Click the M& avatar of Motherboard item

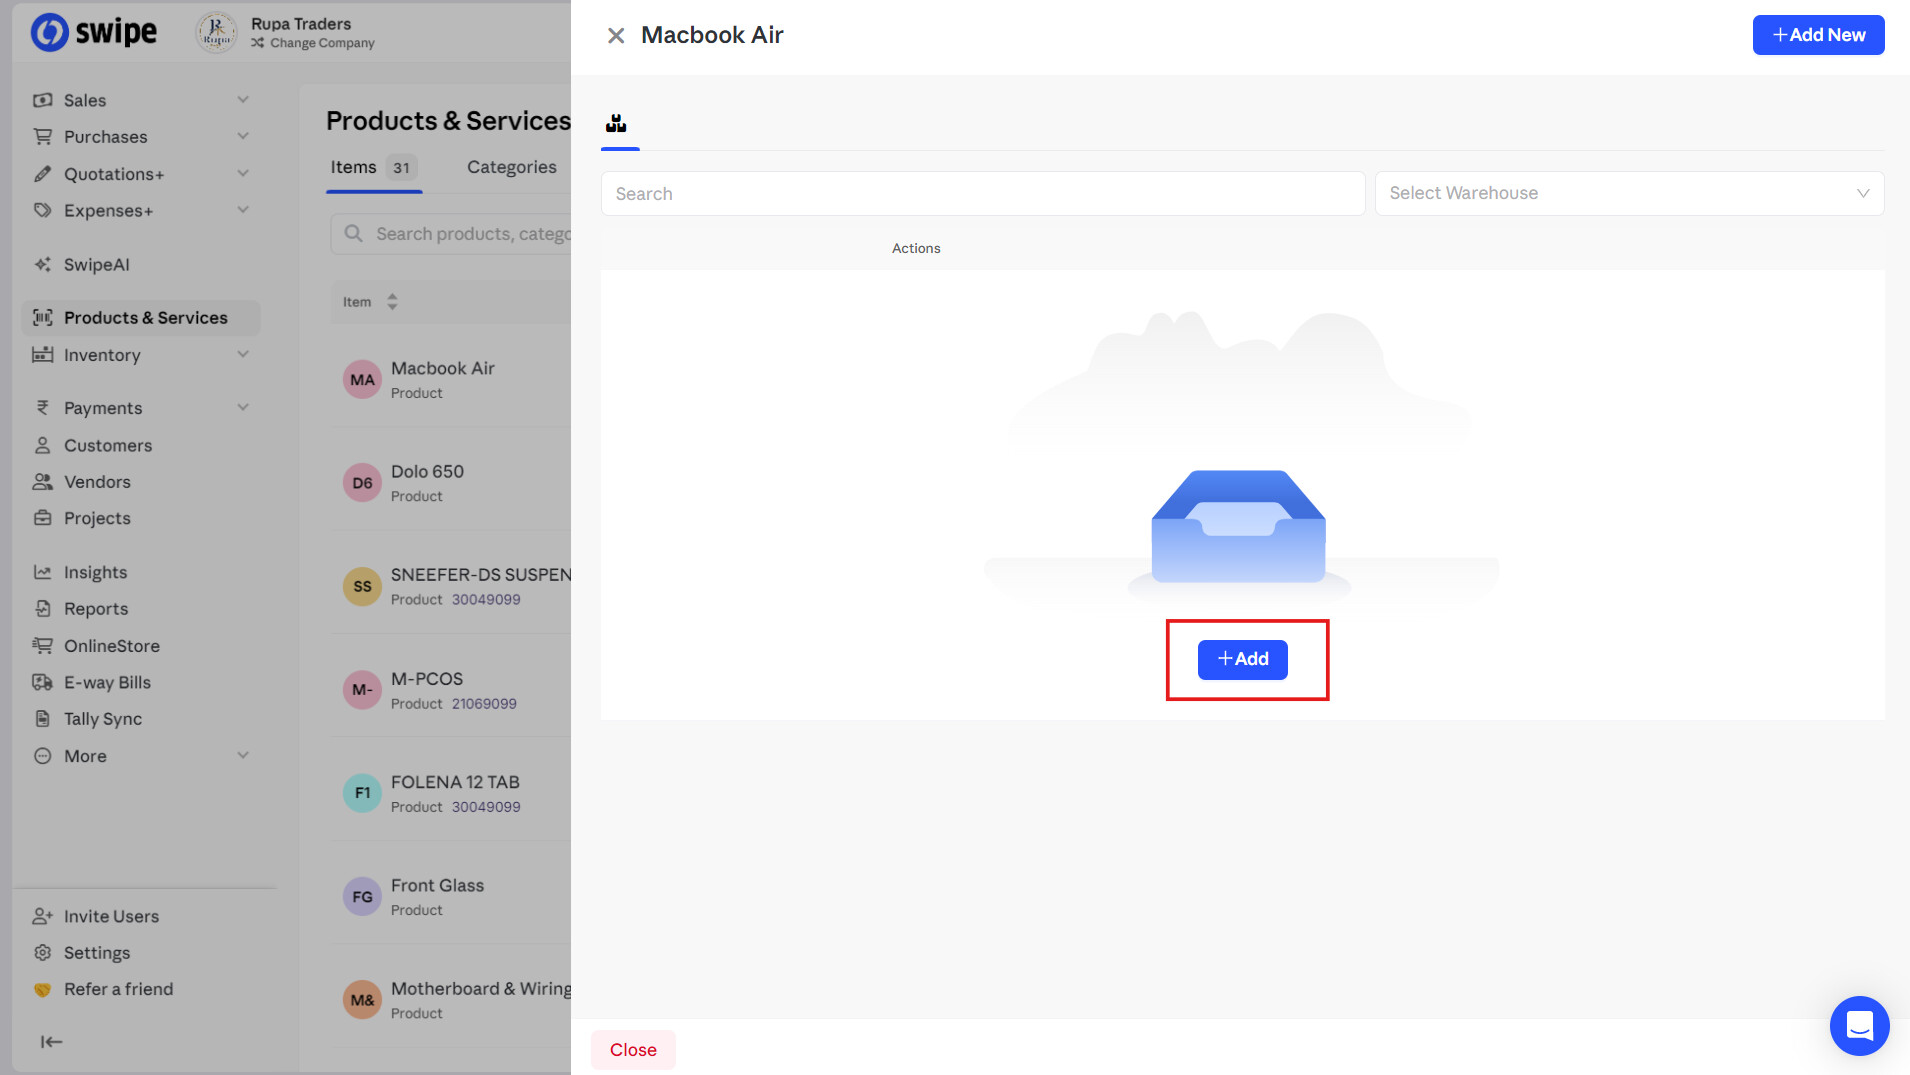click(x=362, y=999)
